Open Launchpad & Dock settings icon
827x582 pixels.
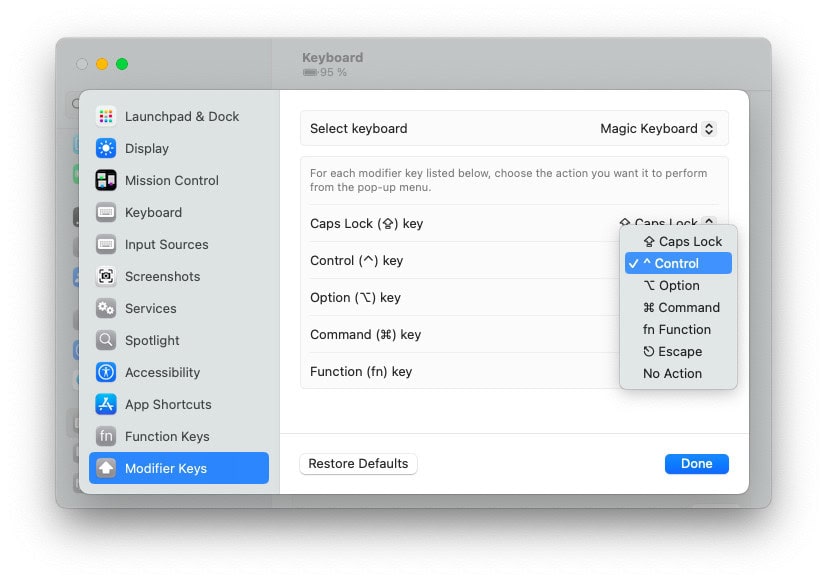[106, 116]
